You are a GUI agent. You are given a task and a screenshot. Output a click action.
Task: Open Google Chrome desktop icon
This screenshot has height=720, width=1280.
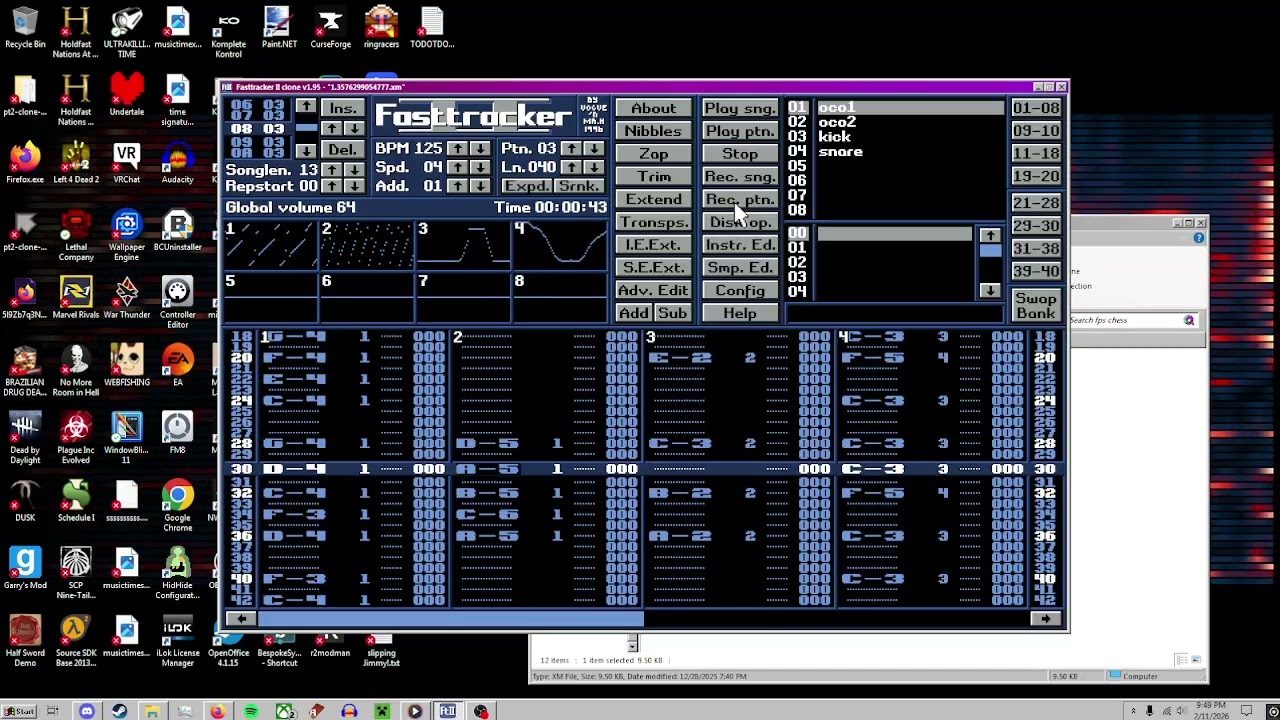[177, 506]
